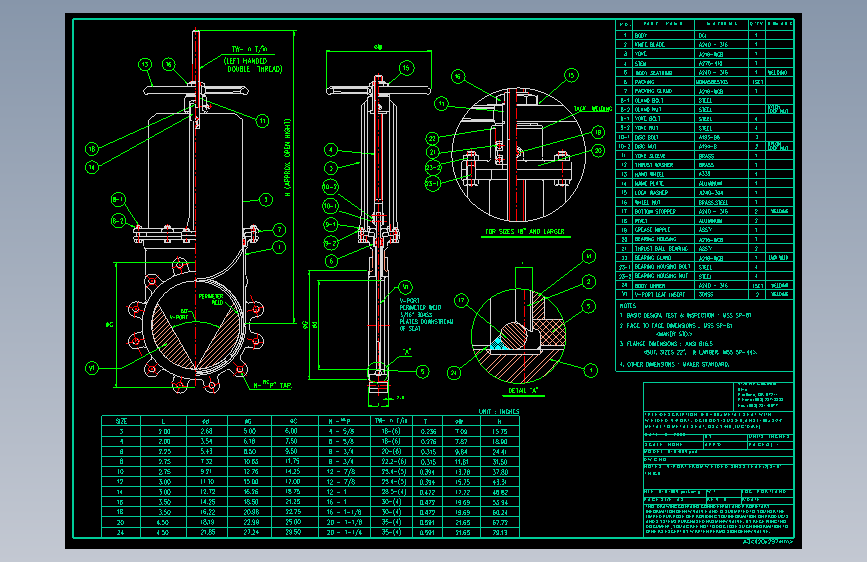Select balloon 4 on the side section view
This screenshot has height=562, width=867.
coord(330,149)
